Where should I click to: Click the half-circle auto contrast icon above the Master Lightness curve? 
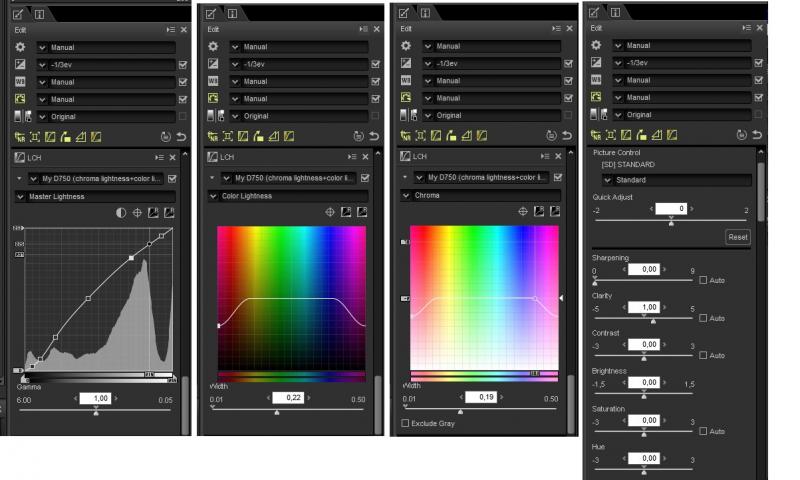pos(121,213)
